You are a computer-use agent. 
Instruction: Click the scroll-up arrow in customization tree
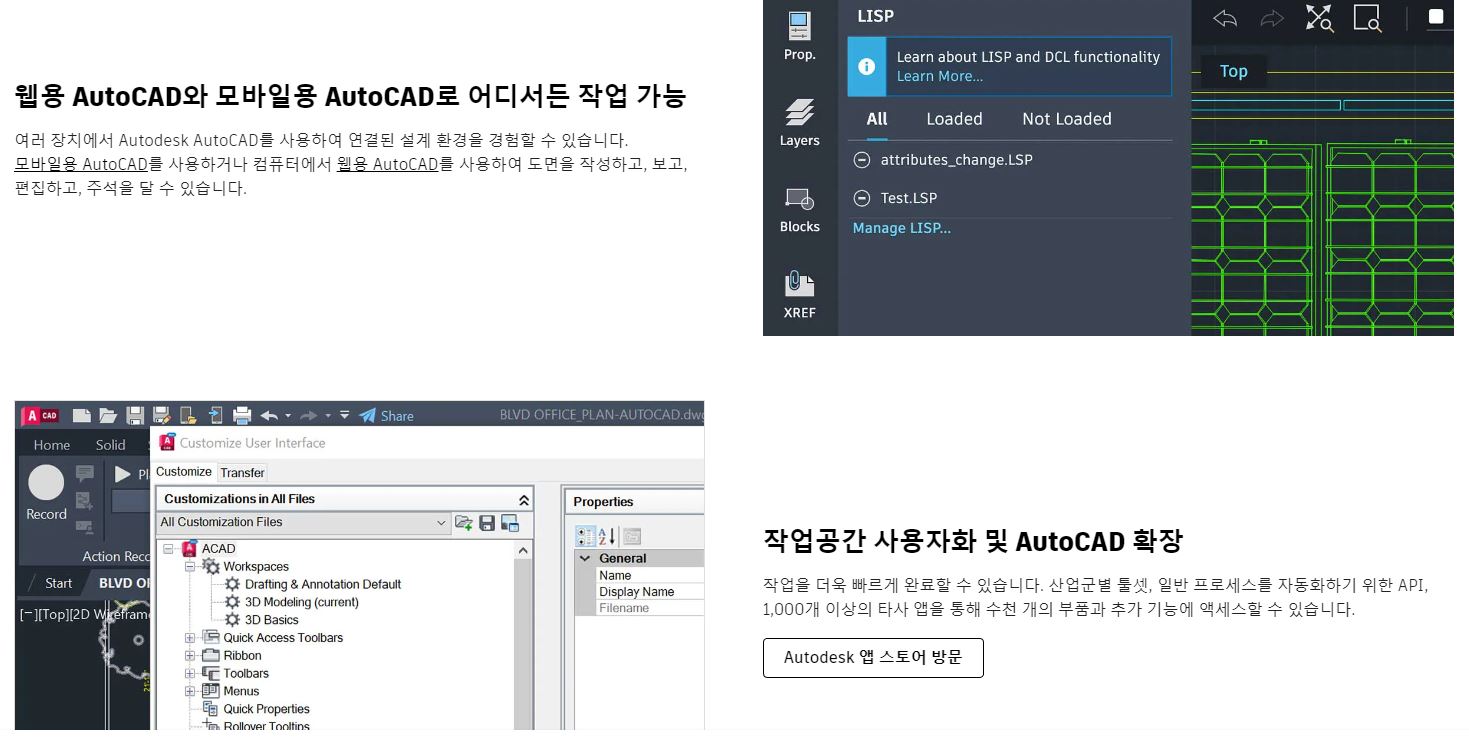(x=523, y=550)
